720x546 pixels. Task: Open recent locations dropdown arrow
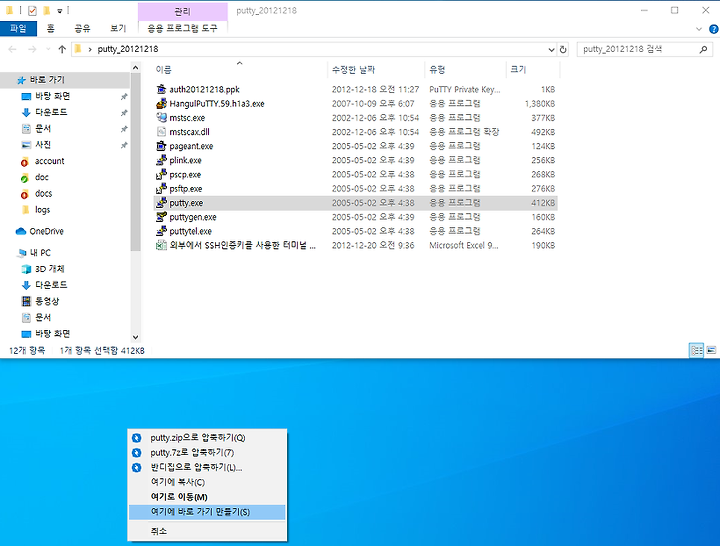click(x=48, y=49)
